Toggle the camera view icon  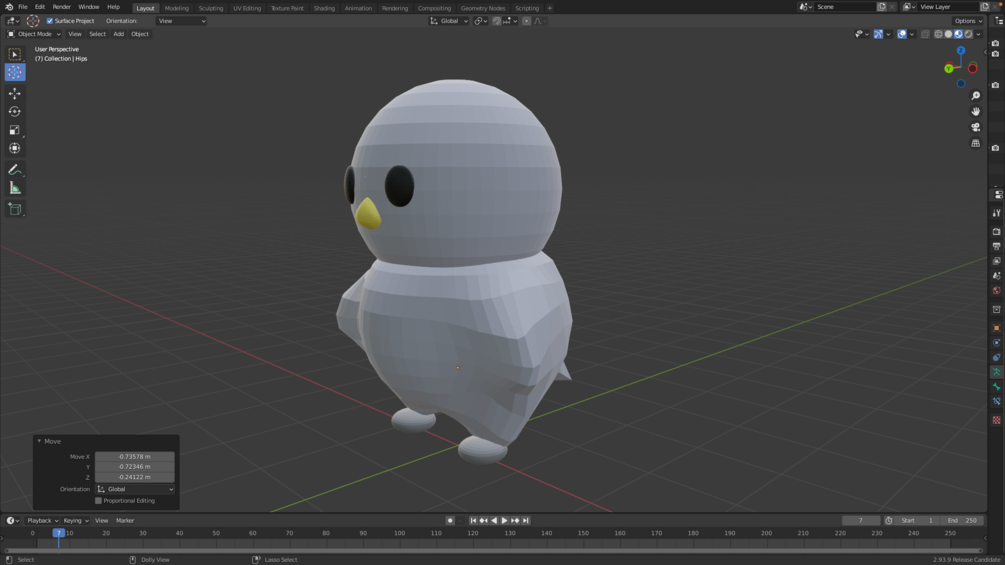[x=976, y=127]
